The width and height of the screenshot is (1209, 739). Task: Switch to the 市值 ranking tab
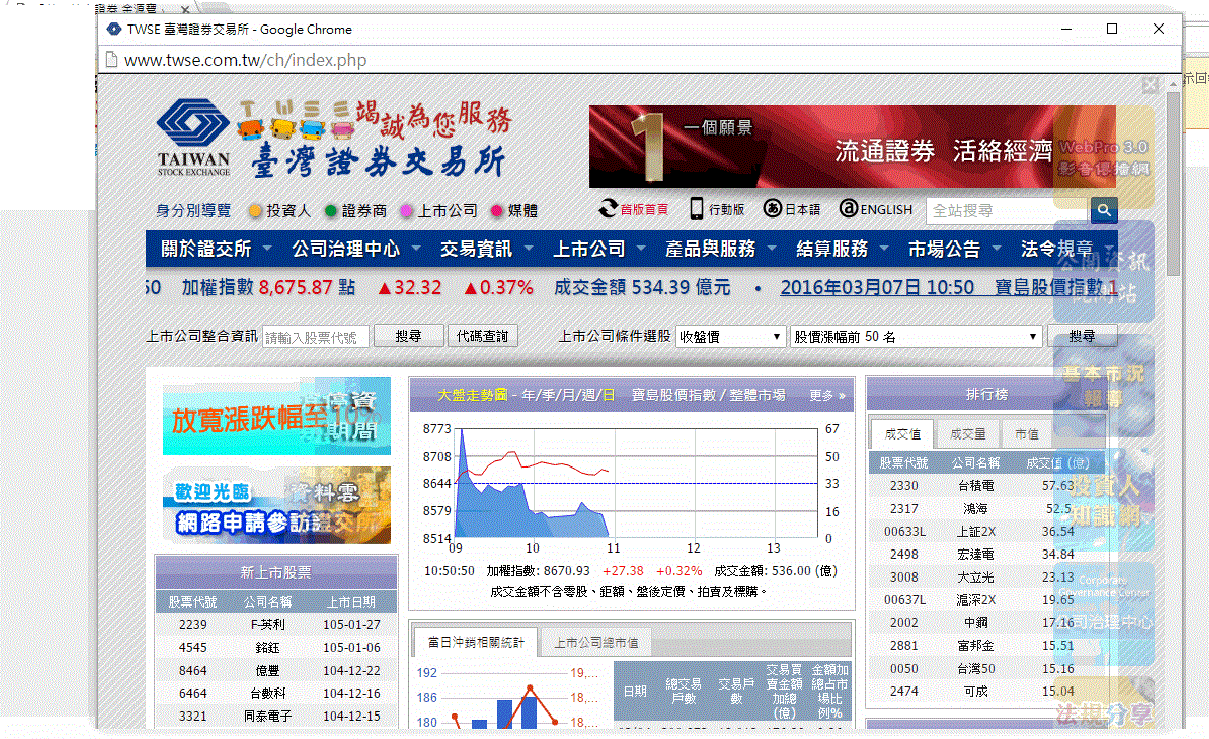point(1025,433)
